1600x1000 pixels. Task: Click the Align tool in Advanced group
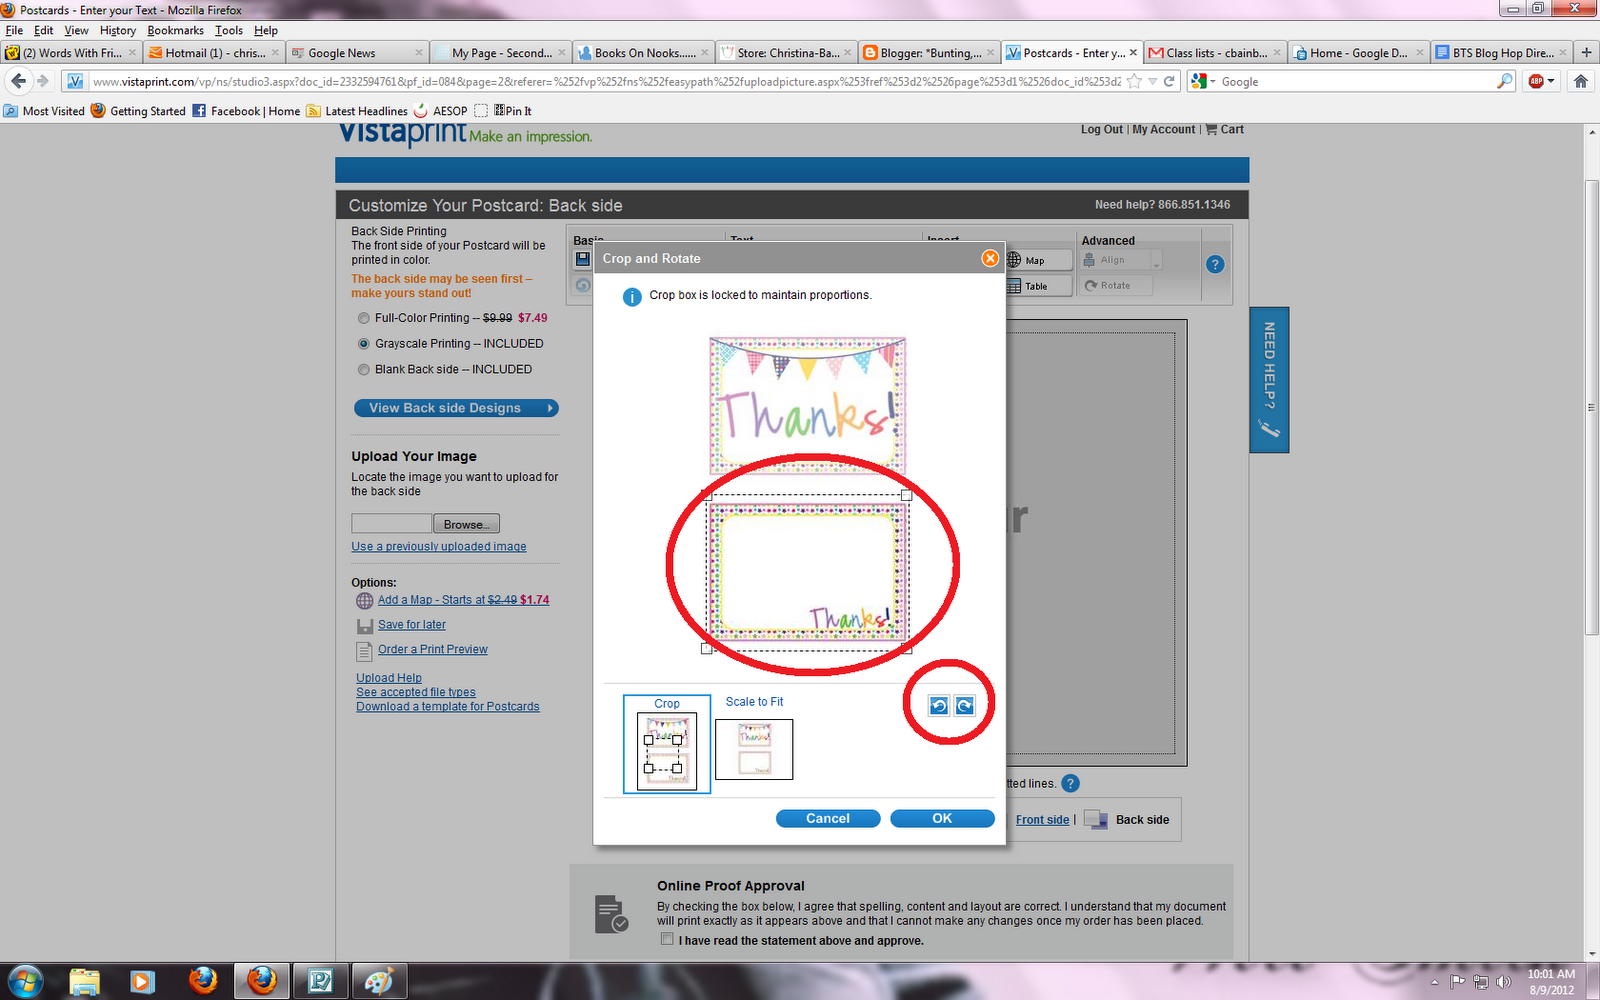coord(1114,260)
